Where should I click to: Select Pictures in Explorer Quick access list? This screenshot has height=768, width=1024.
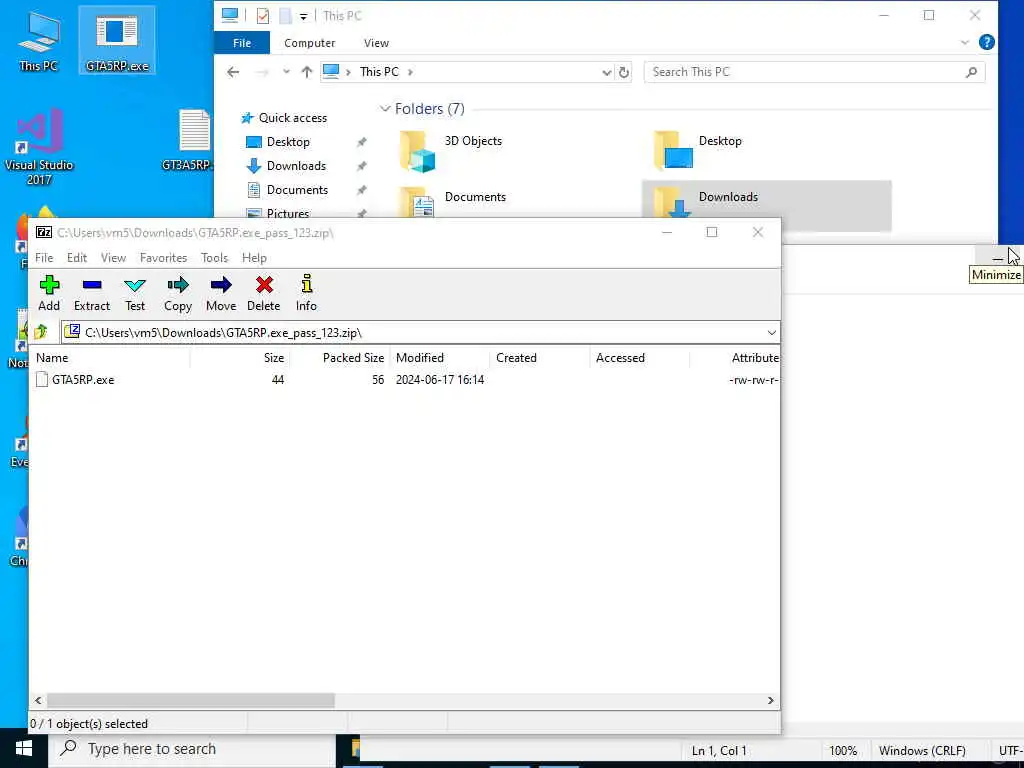[278, 213]
